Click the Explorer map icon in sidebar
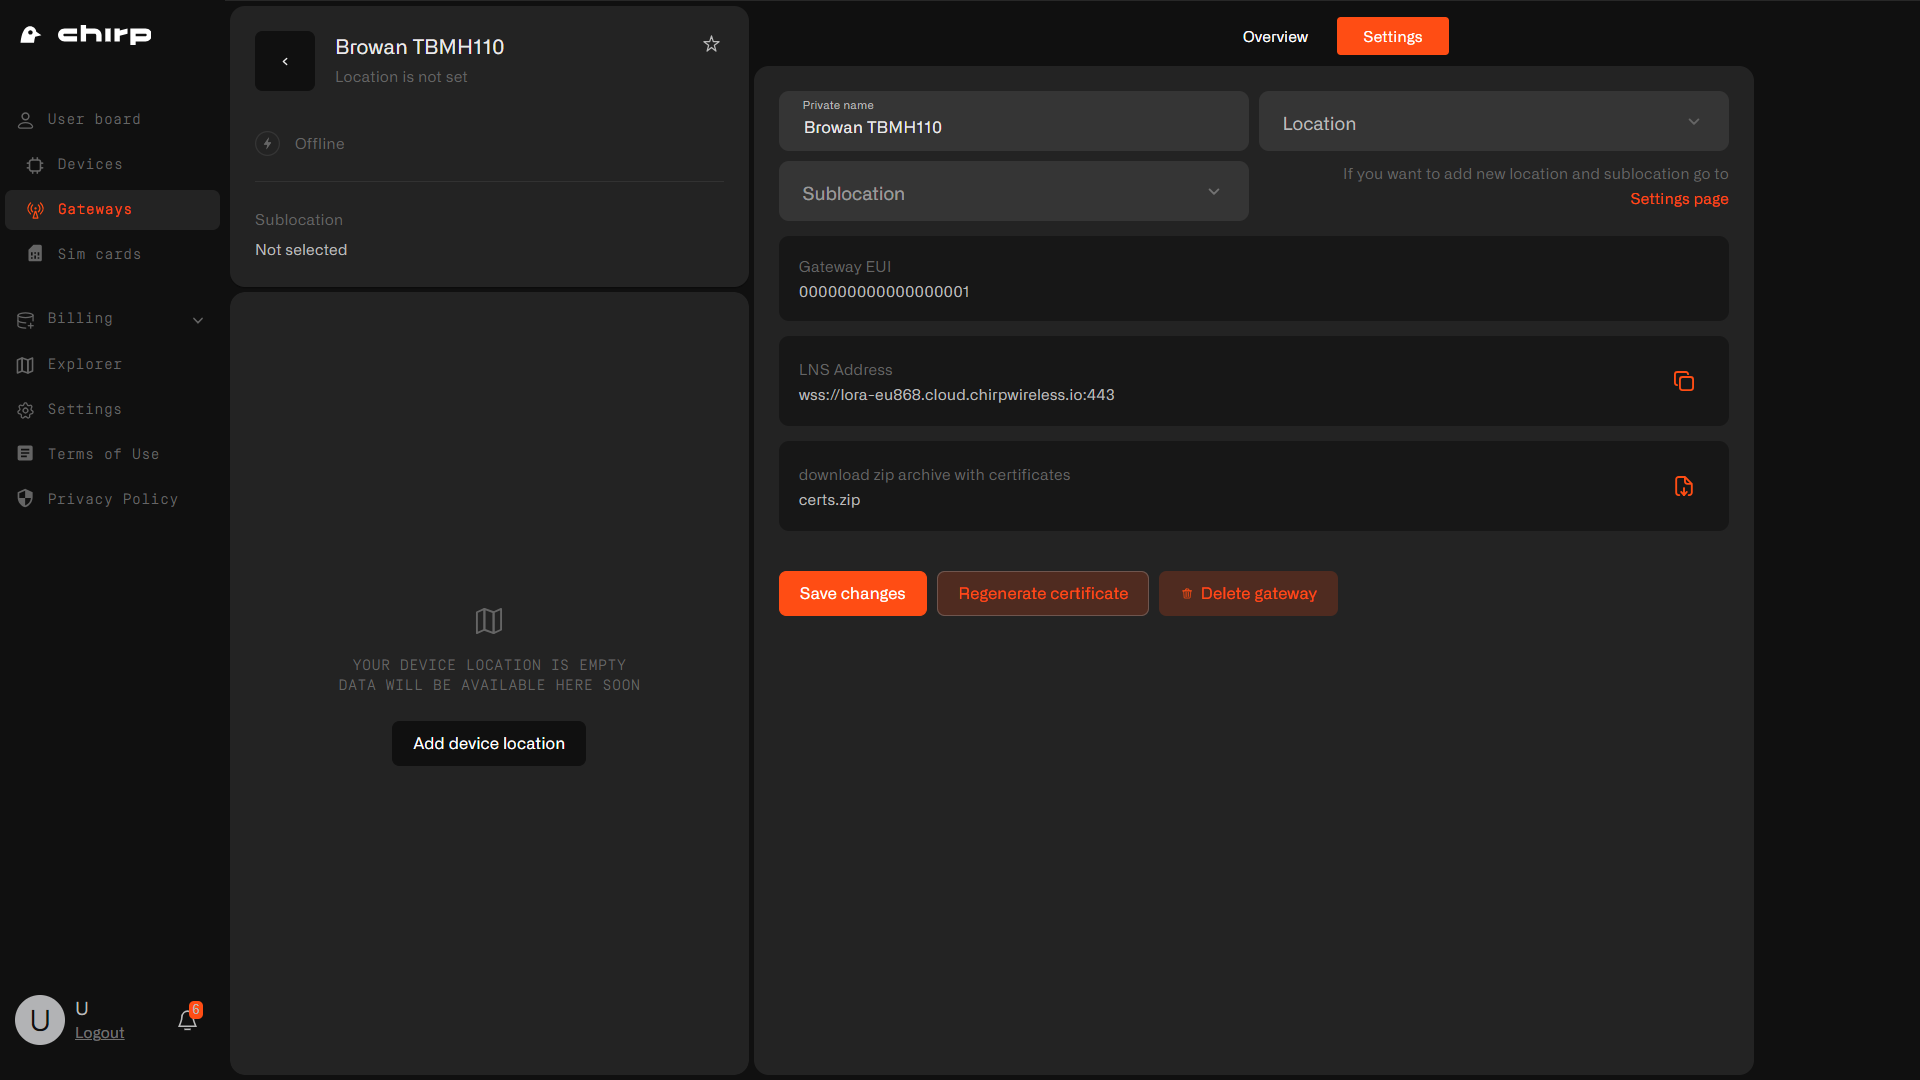 pyautogui.click(x=26, y=365)
